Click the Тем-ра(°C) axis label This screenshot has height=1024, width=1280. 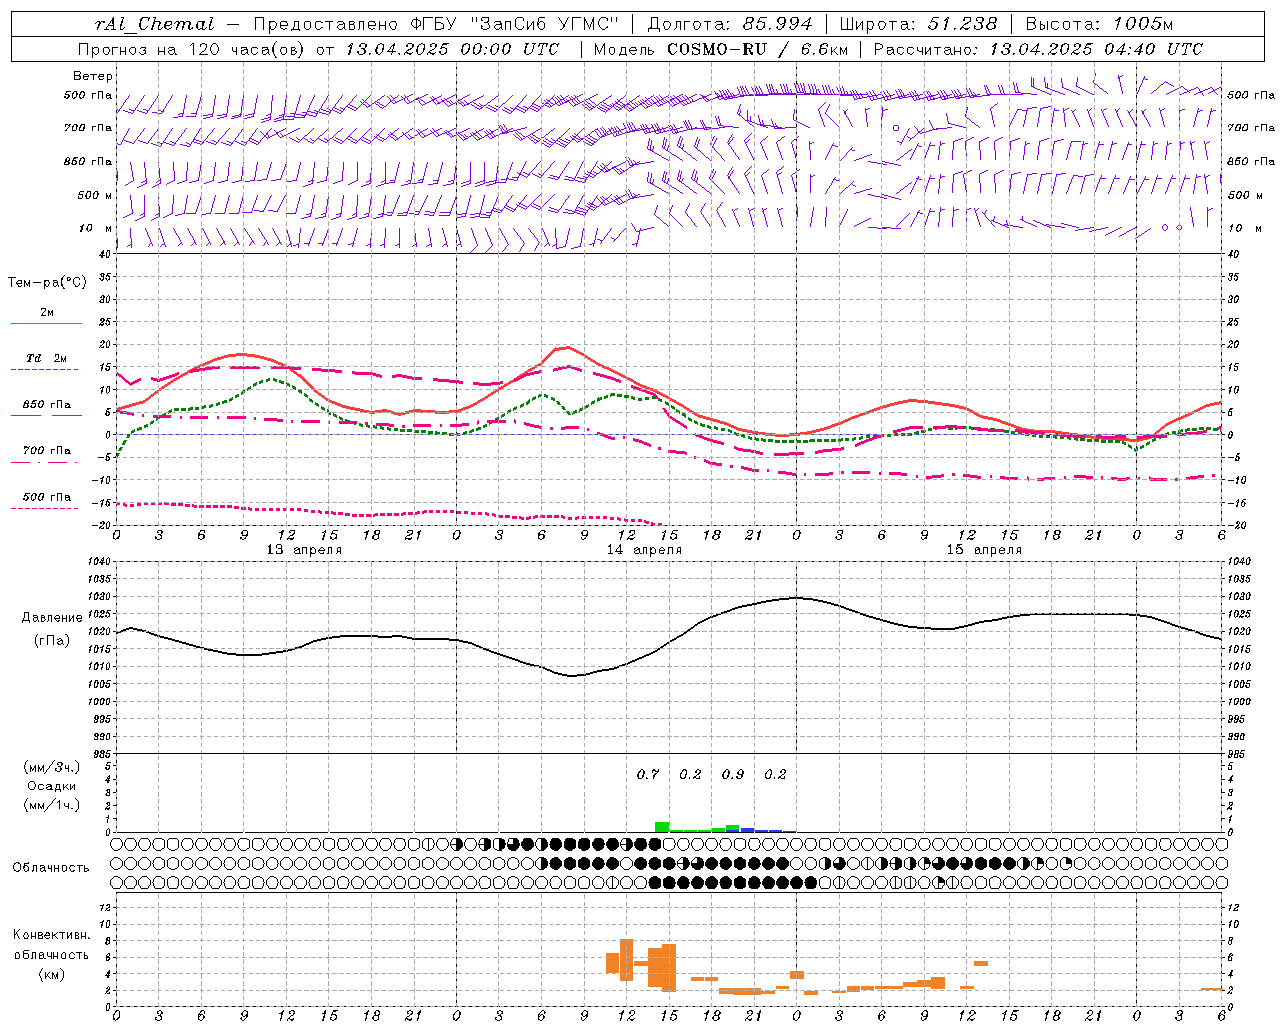point(47,283)
